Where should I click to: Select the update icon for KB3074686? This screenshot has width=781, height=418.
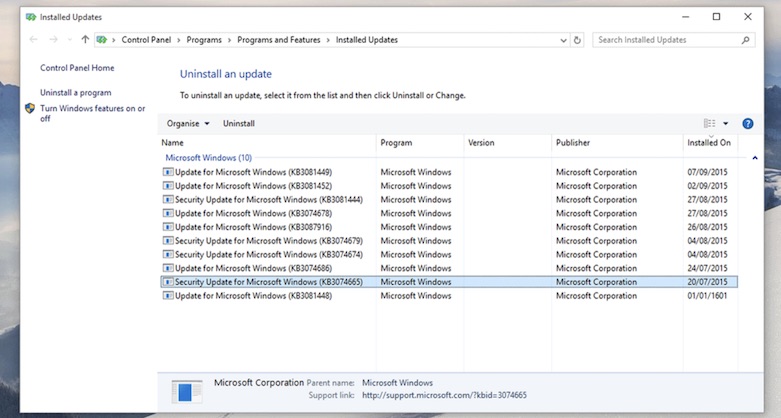pyautogui.click(x=168, y=268)
